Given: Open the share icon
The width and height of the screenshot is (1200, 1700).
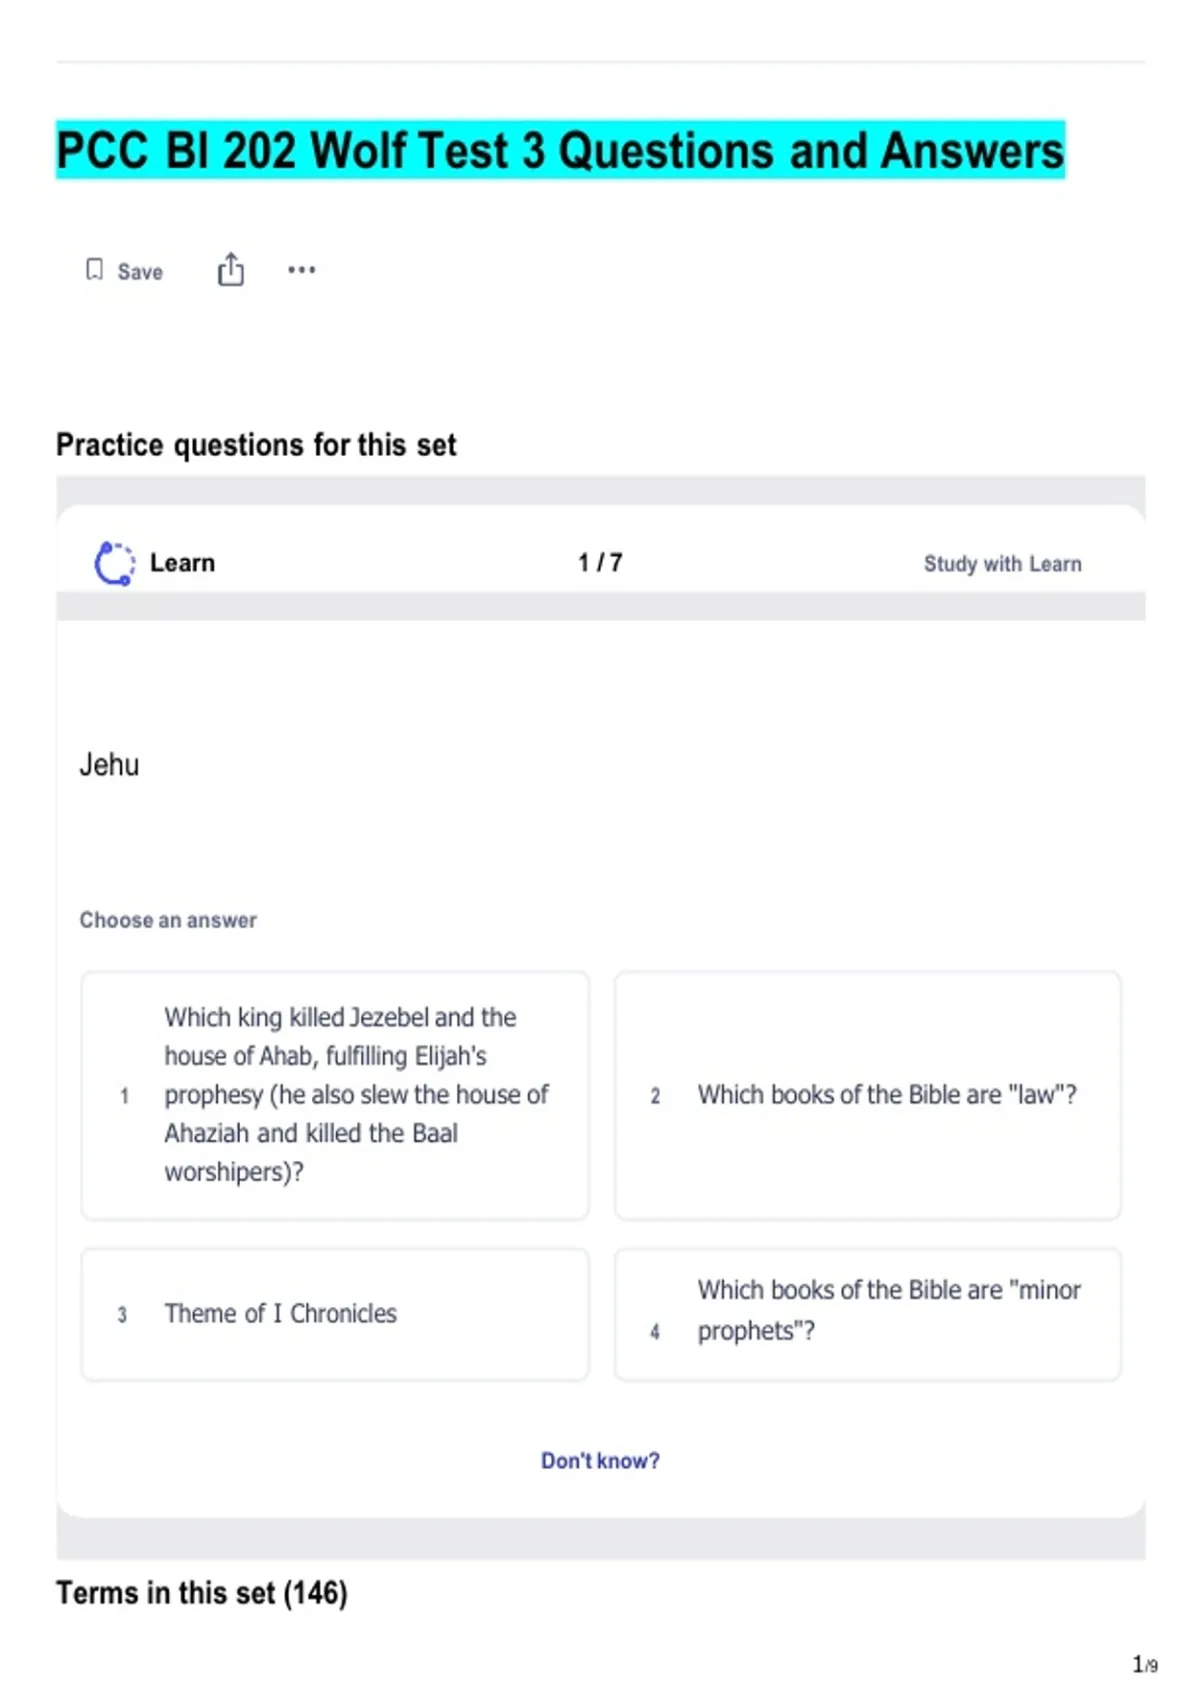Looking at the screenshot, I should [231, 269].
